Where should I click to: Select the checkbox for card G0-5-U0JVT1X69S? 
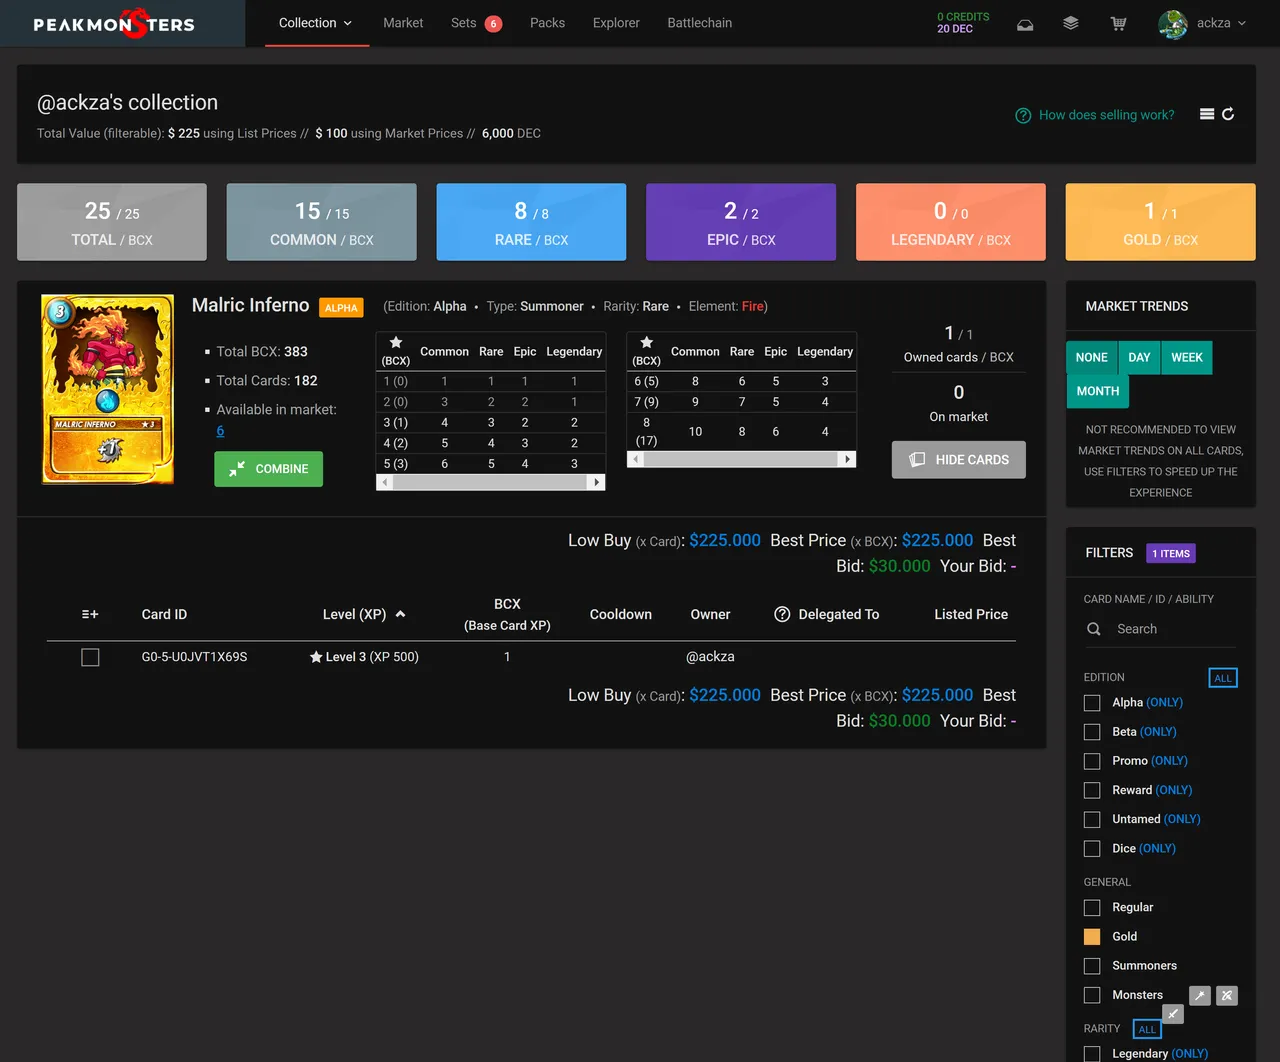[90, 657]
